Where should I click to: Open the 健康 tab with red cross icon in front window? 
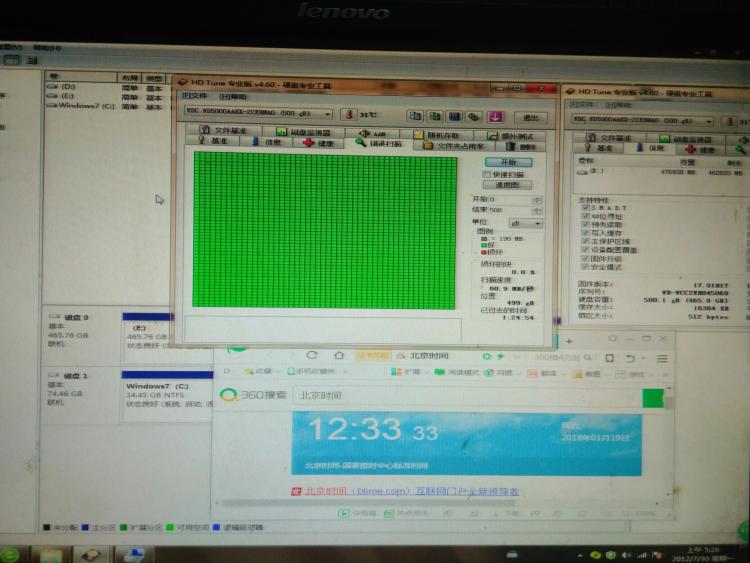coord(319,143)
